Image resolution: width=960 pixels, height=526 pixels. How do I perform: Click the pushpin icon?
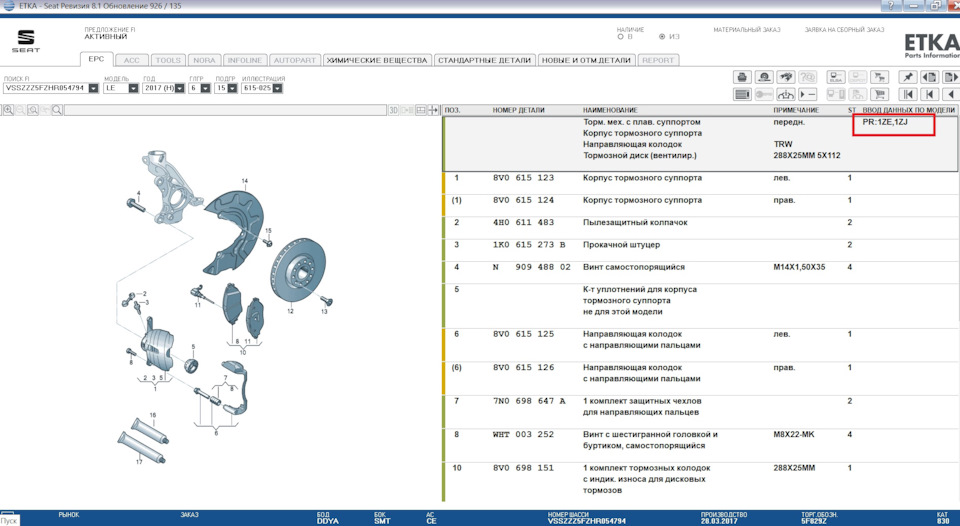coord(907,77)
